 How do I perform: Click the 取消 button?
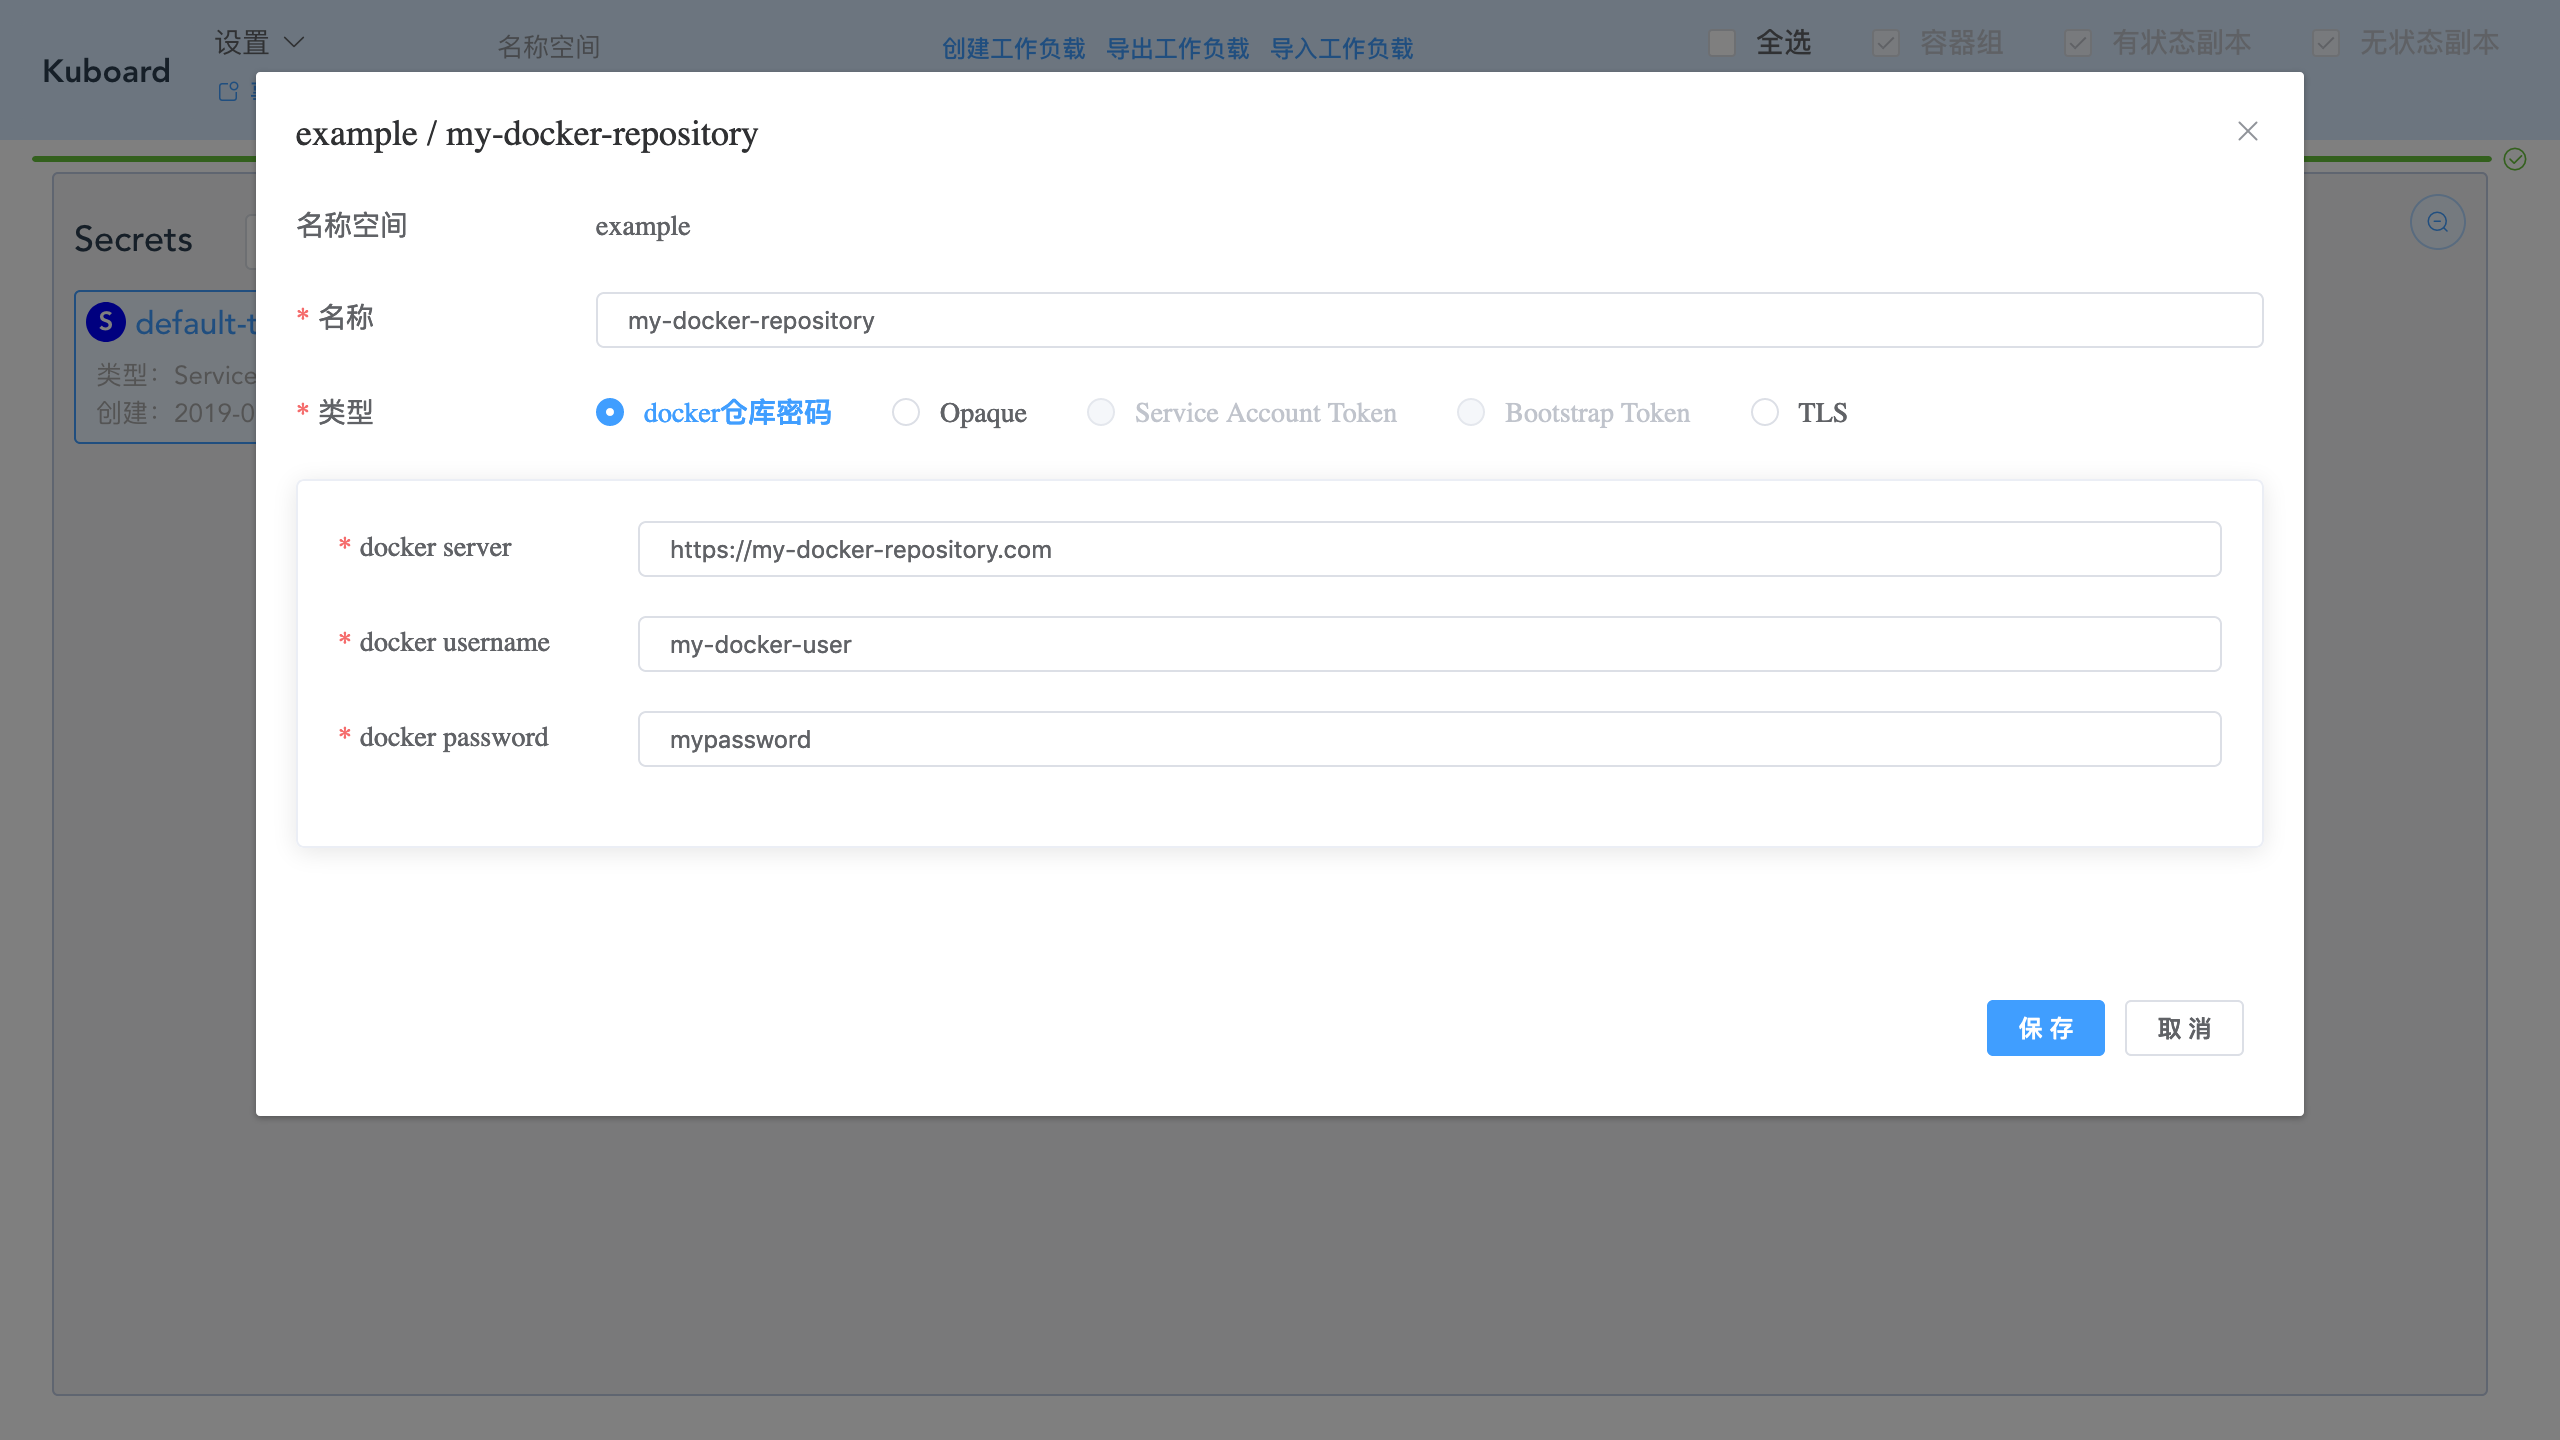[2183, 1027]
